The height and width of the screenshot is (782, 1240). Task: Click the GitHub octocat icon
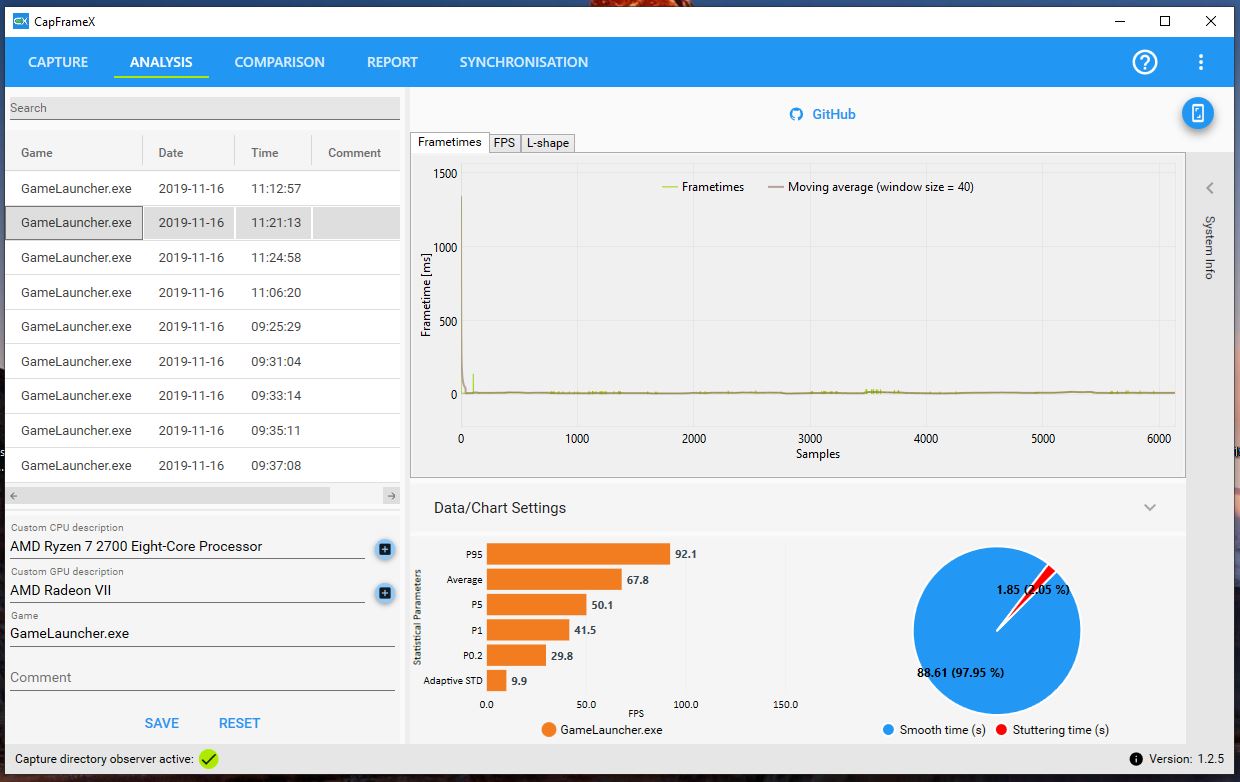click(x=797, y=114)
